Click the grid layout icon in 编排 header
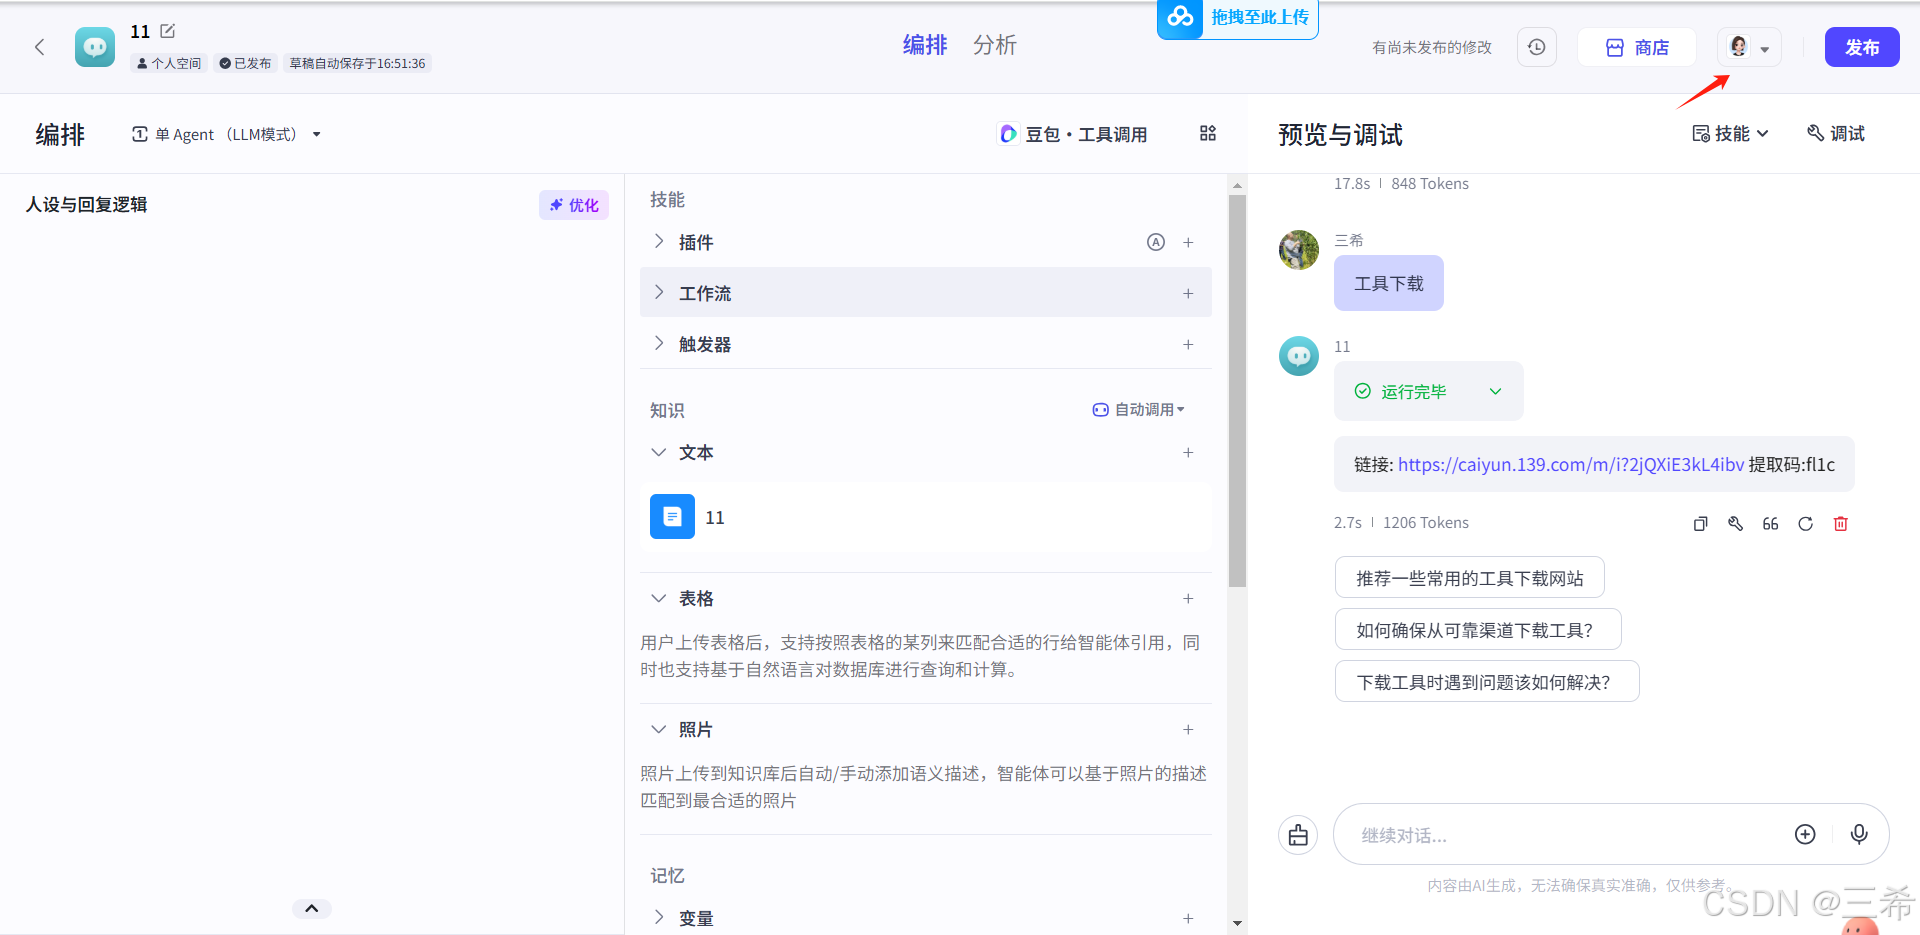This screenshot has height=935, width=1920. (x=1208, y=133)
